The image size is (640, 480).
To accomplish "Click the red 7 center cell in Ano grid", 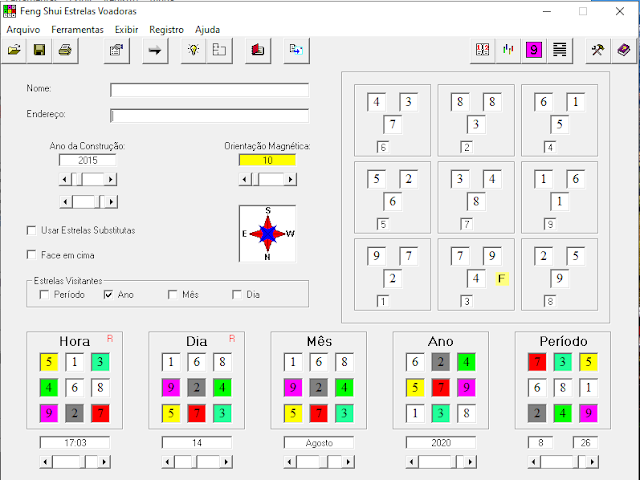I will point(440,387).
